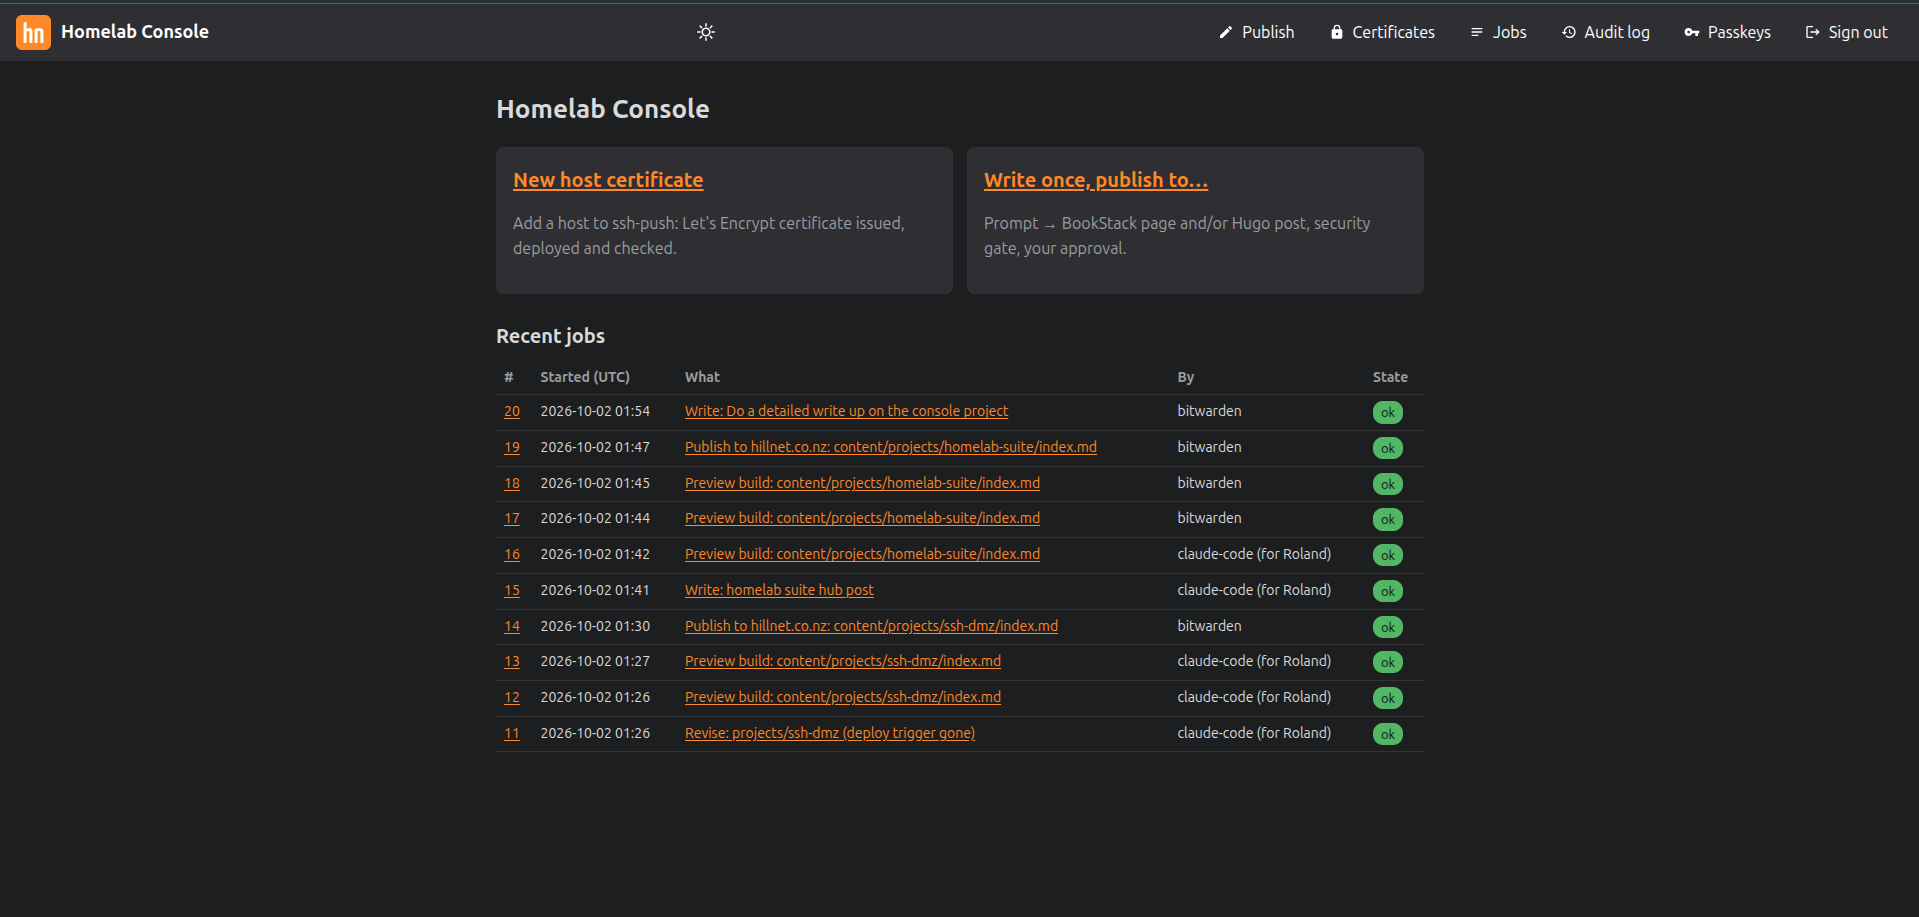Open the 01:45 Preview build homelab-suite link
This screenshot has height=917, width=1919.
click(862, 483)
